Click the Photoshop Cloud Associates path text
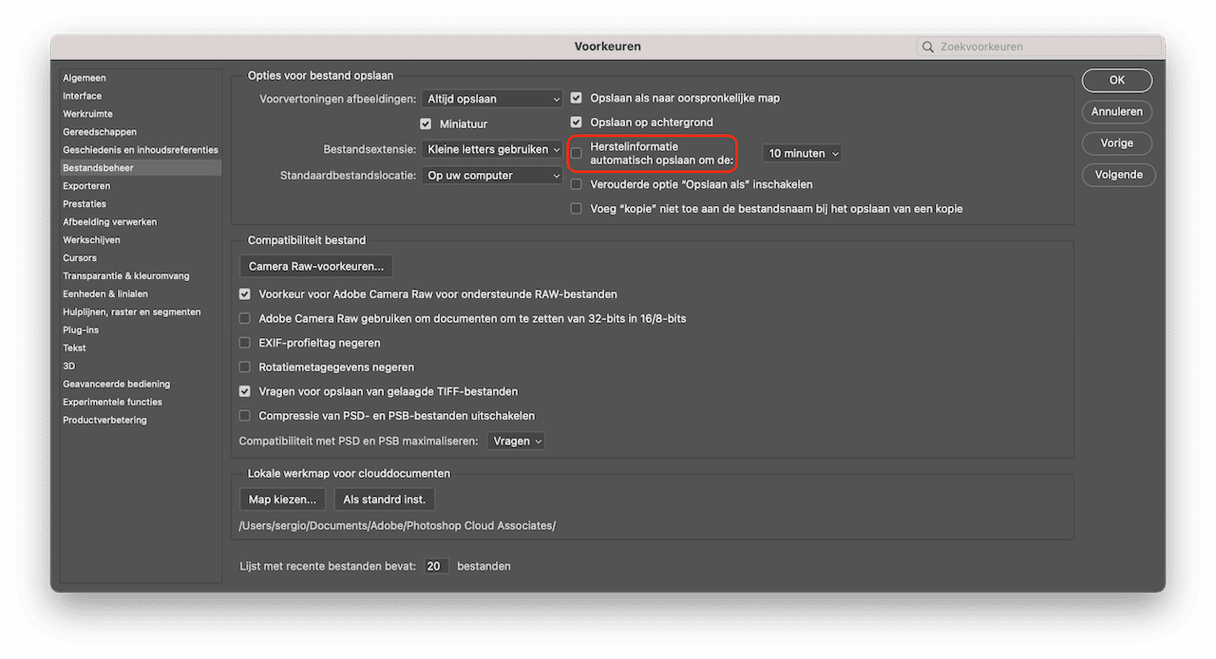 click(397, 526)
